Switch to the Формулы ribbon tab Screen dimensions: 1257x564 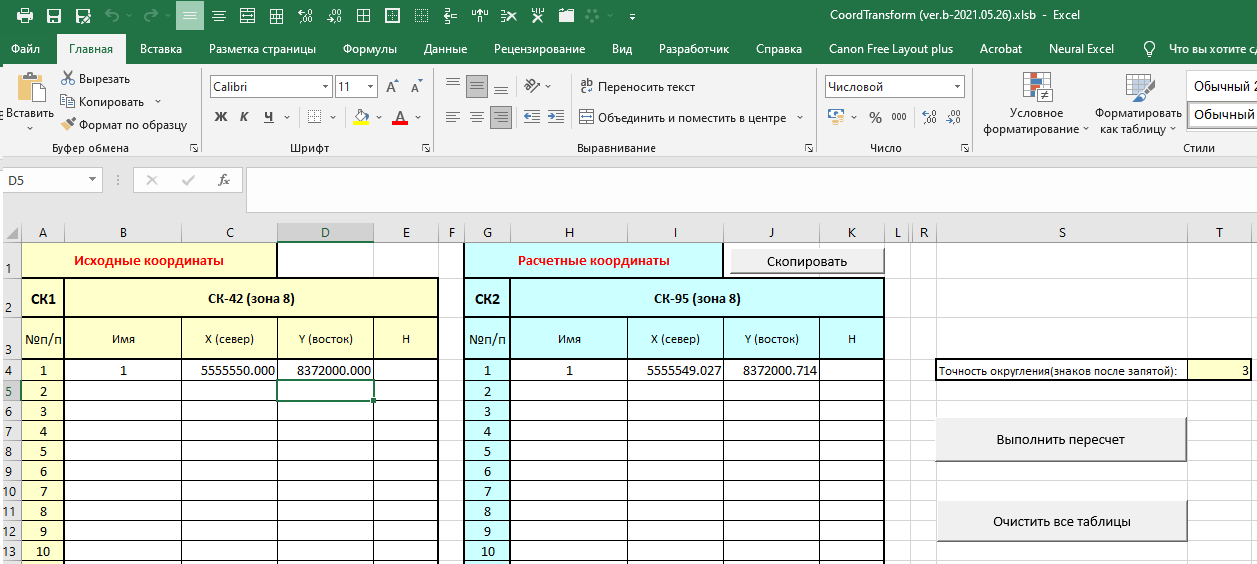(369, 49)
